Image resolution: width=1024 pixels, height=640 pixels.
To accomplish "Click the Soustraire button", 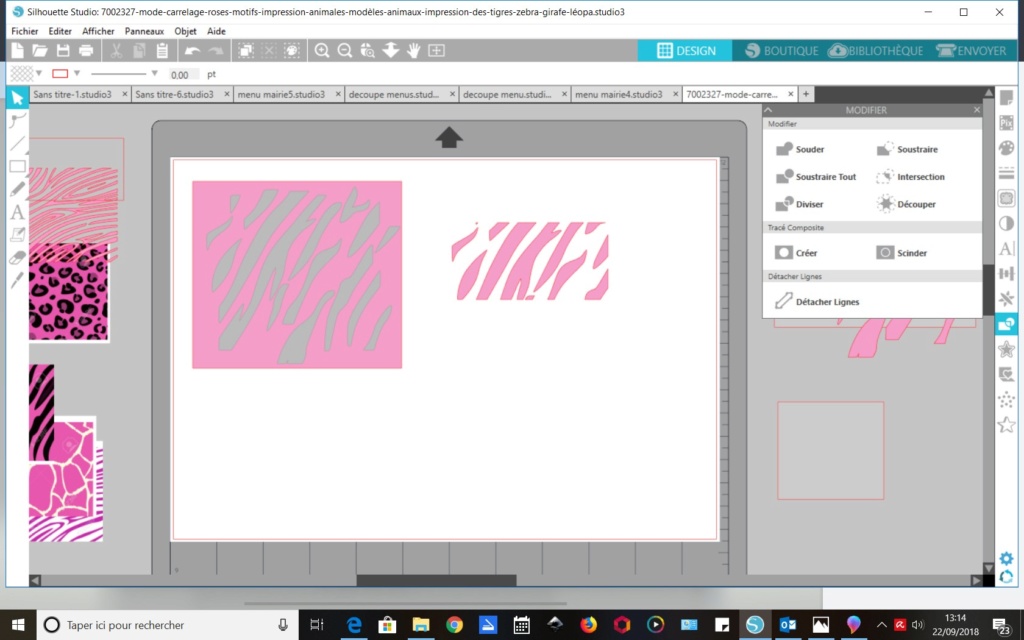I will [907, 150].
